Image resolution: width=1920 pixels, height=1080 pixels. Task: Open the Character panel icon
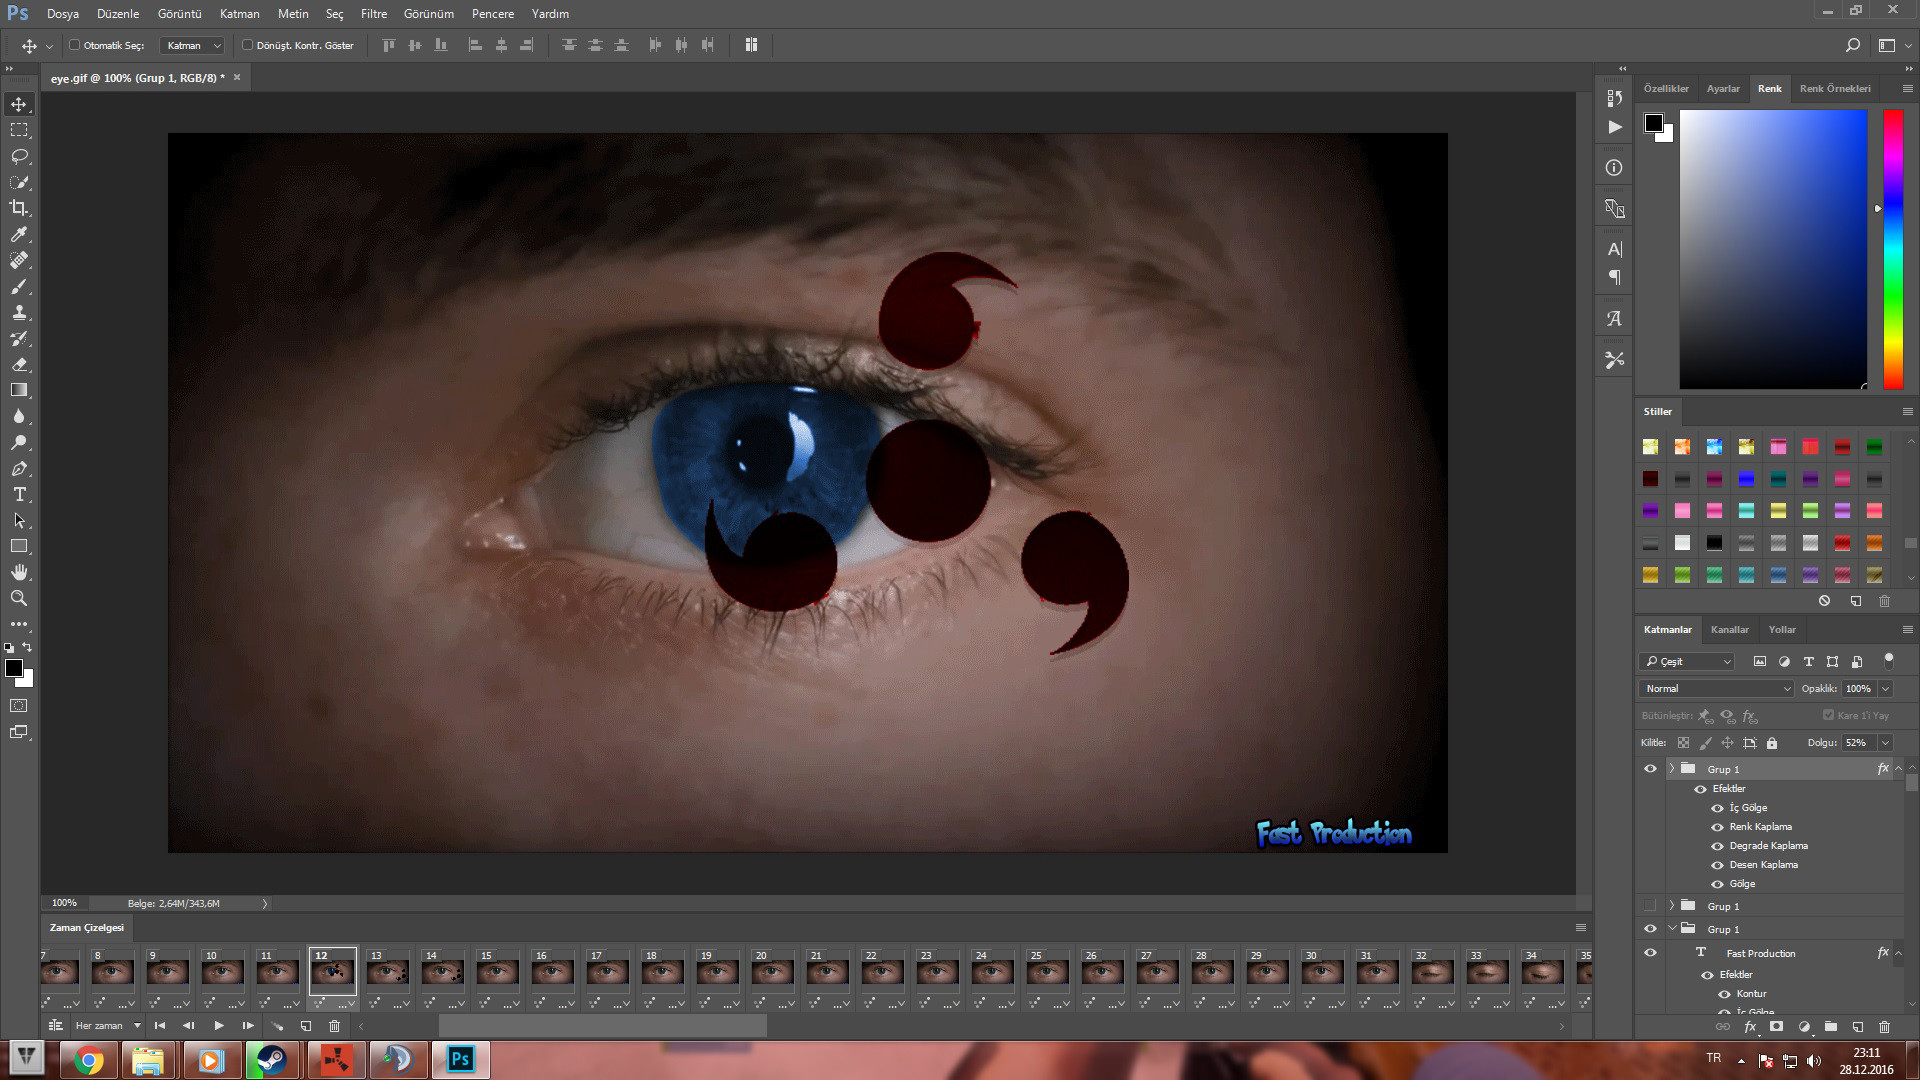coord(1614,249)
